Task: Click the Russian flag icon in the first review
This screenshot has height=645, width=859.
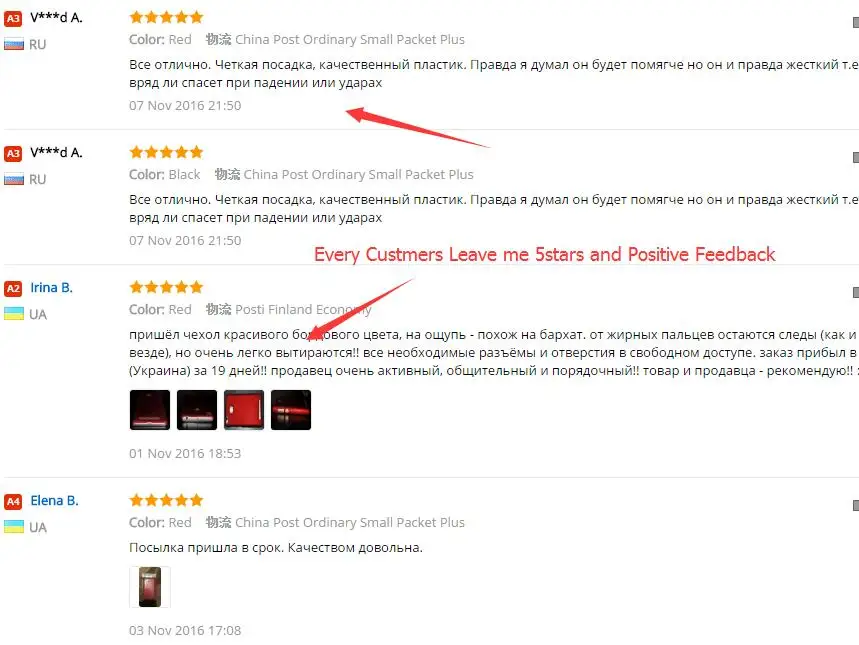Action: click(14, 44)
